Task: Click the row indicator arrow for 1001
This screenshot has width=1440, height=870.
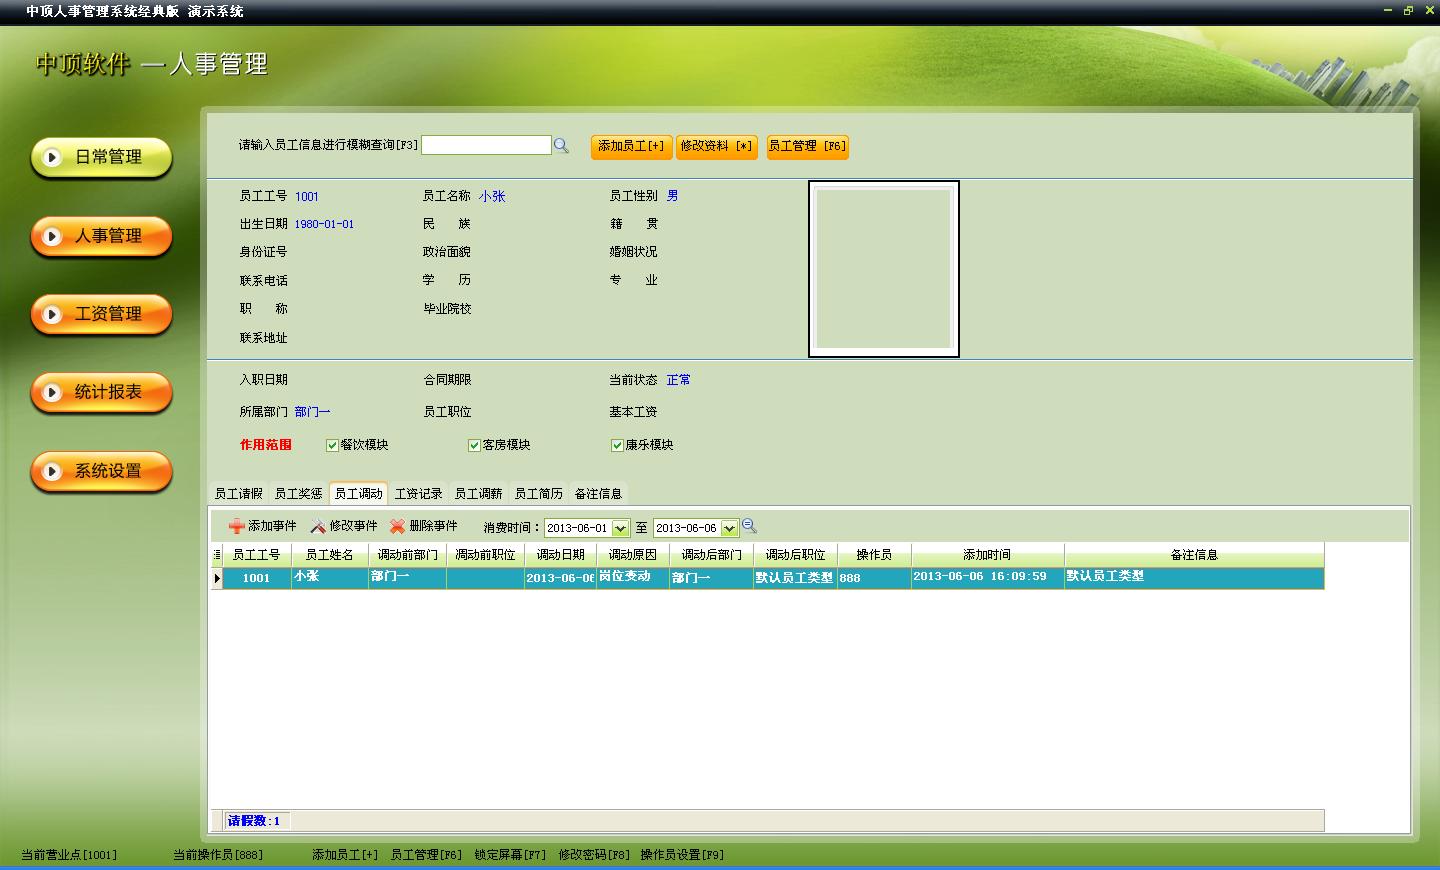Action: tap(217, 578)
